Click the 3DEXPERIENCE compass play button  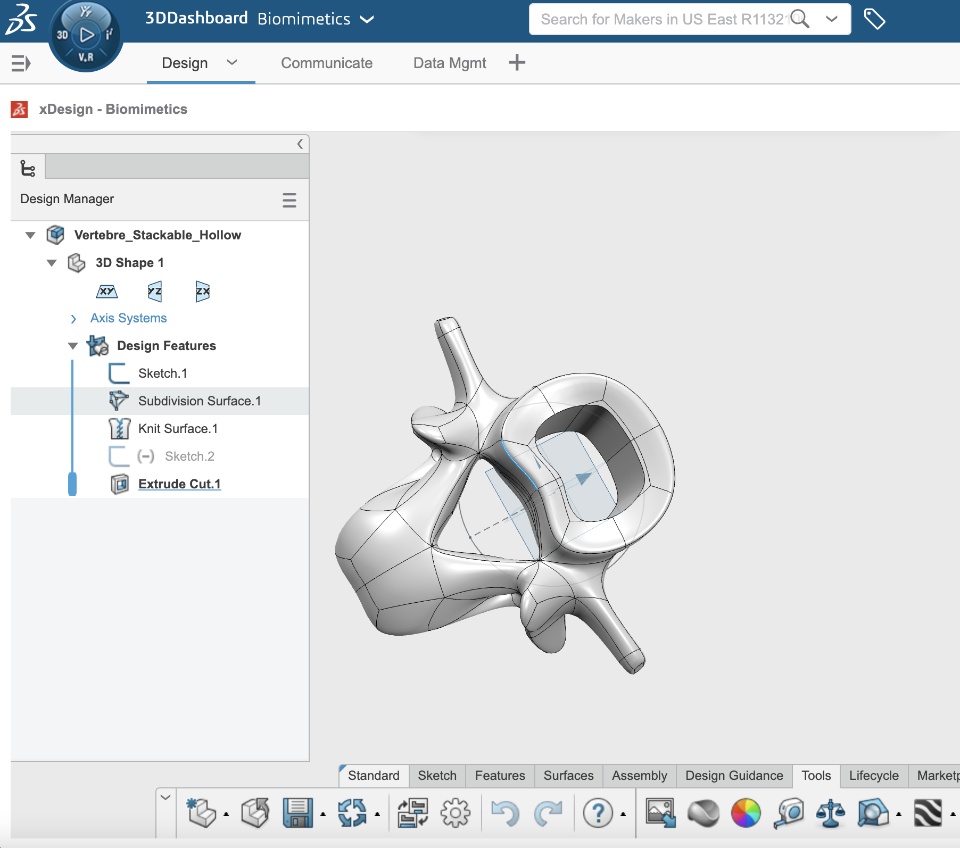coord(86,35)
